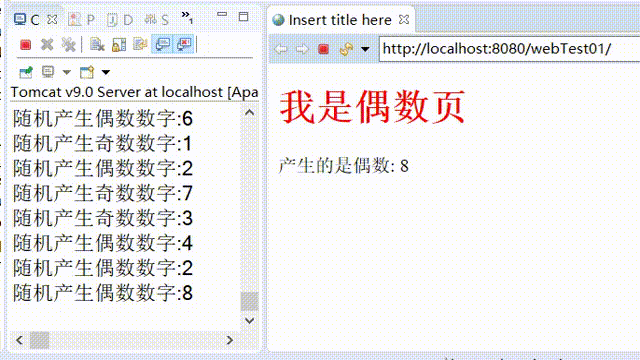Image resolution: width=640 pixels, height=360 pixels.
Task: Click the red heading '我是偶数页'
Action: [x=372, y=107]
